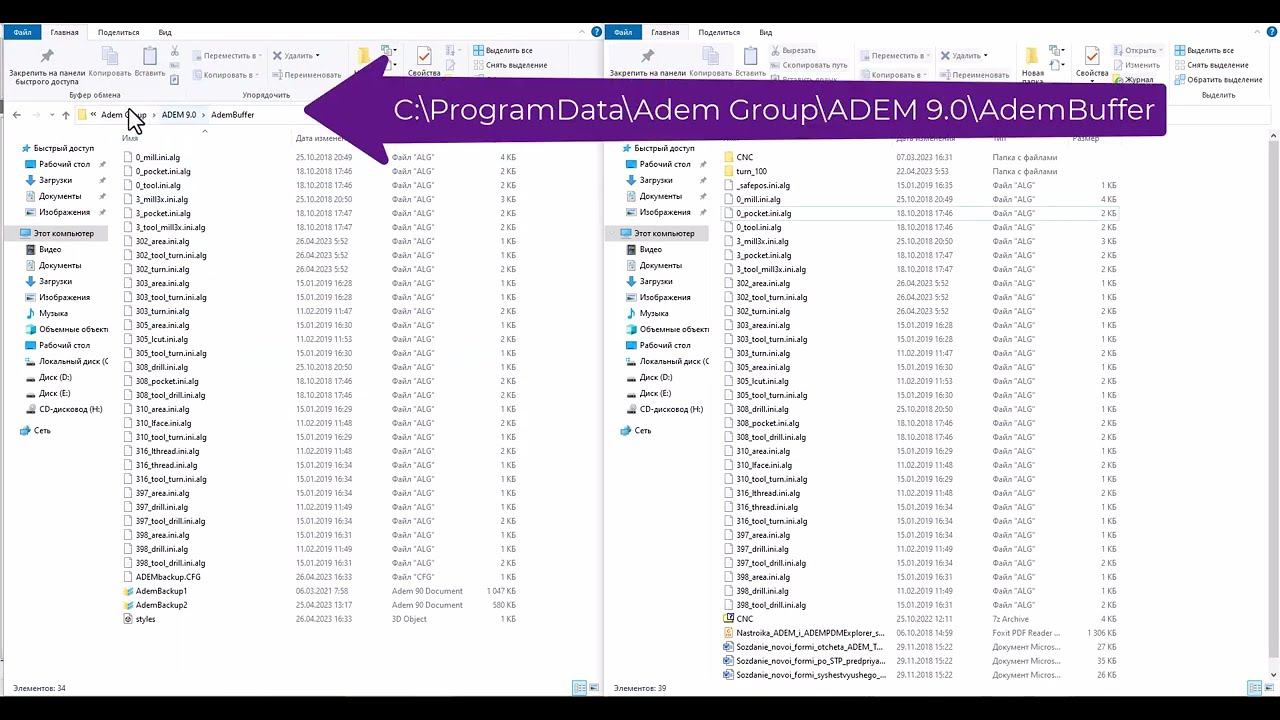Screen dimensions: 1280x720
Task: Collapse ribbon chevron in right window
Action: point(1259,32)
